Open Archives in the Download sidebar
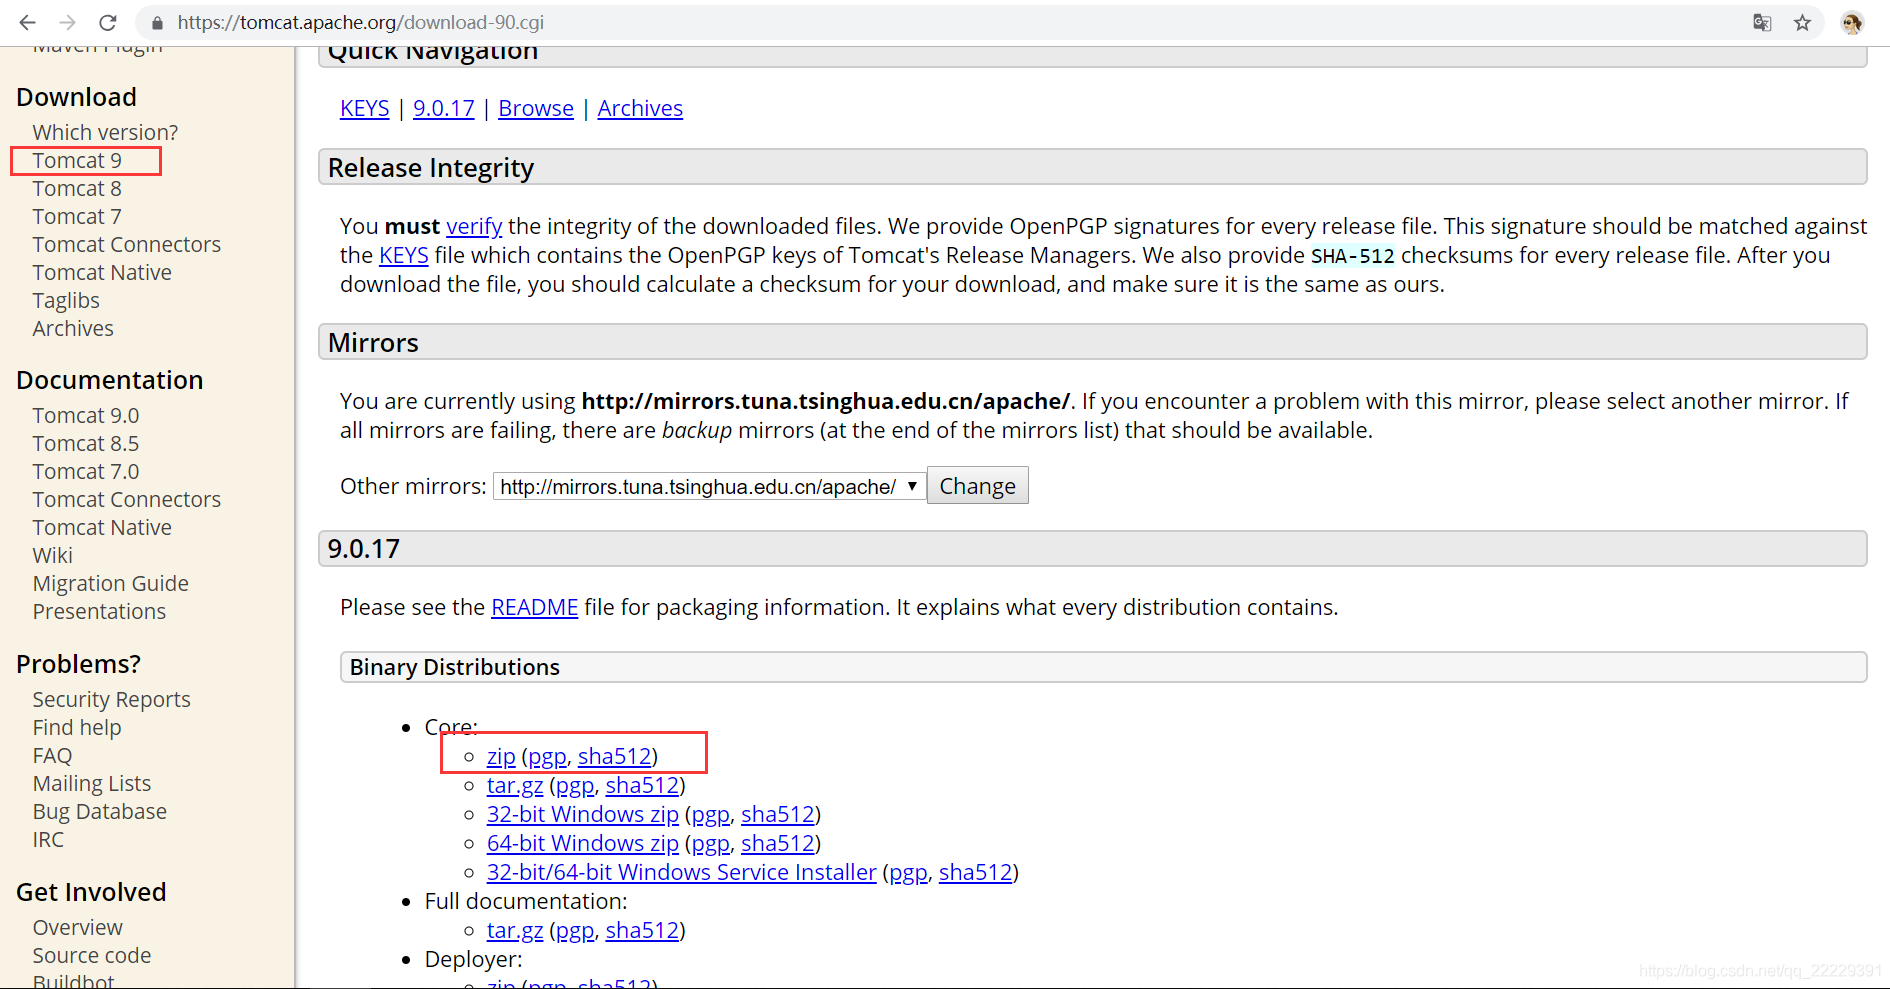1890x989 pixels. [73, 328]
